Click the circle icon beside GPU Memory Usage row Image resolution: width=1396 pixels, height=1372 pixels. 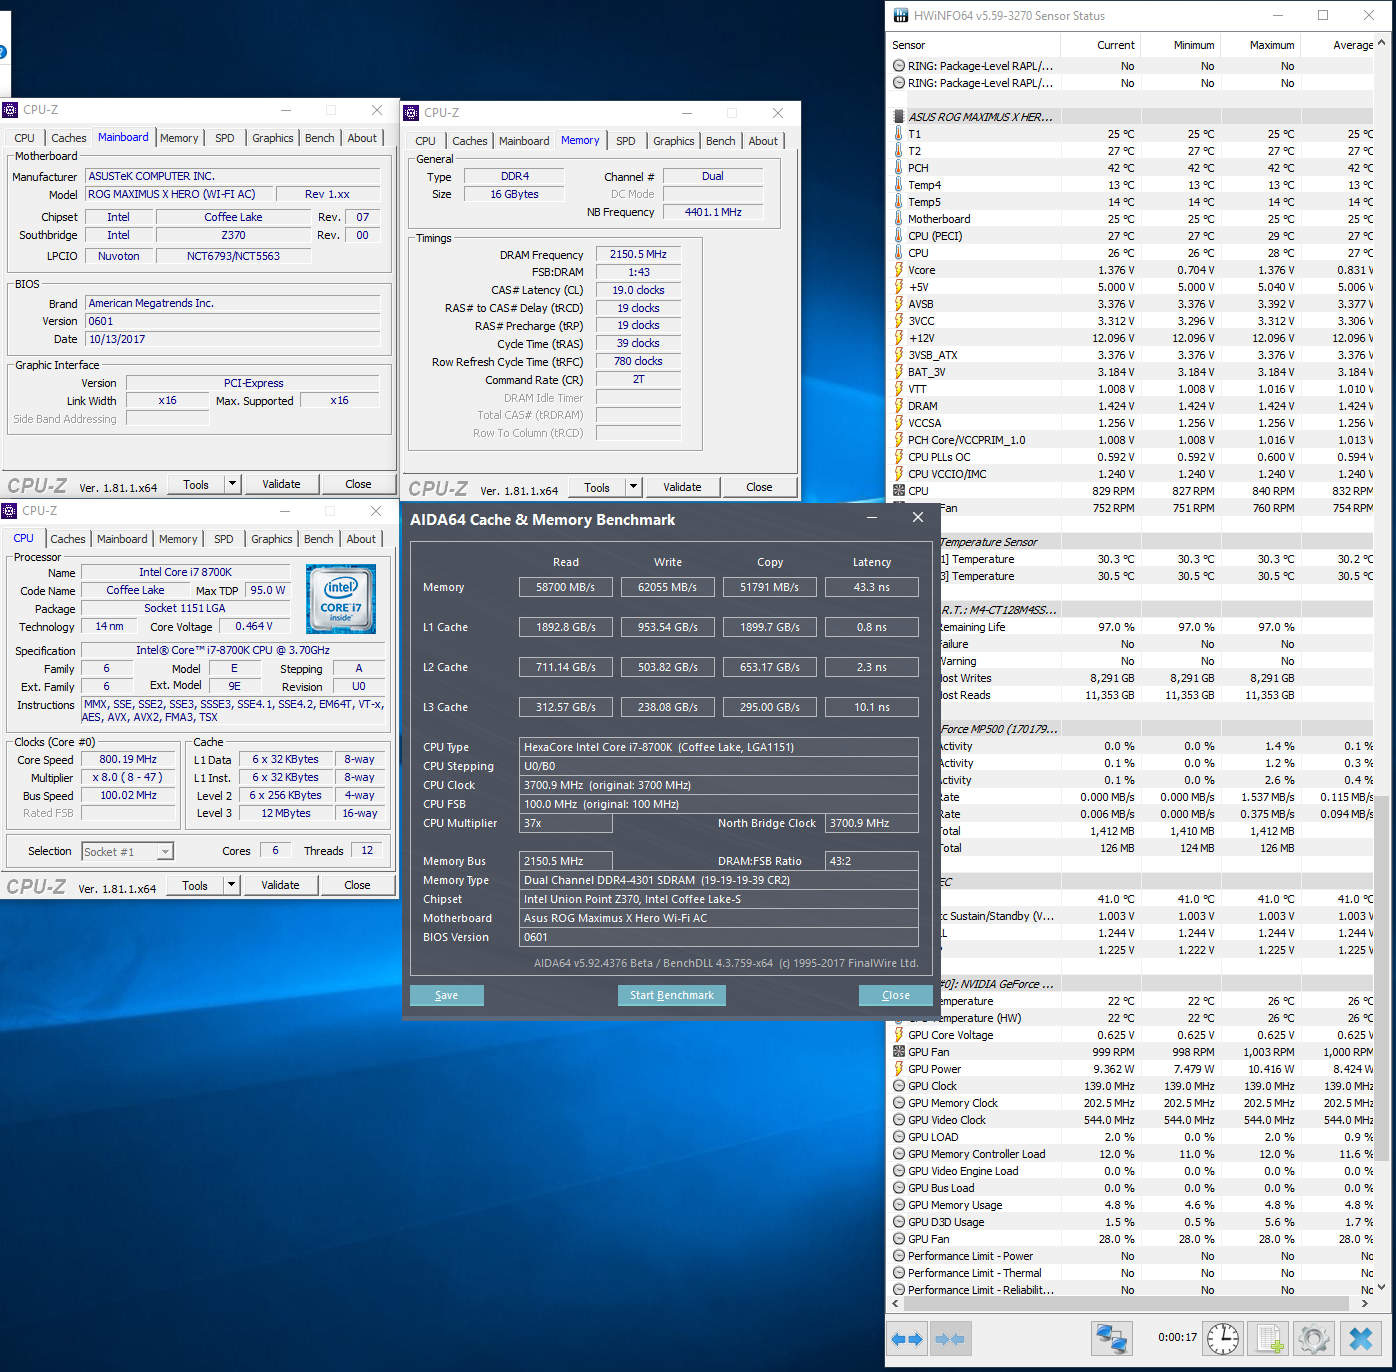pos(899,1205)
